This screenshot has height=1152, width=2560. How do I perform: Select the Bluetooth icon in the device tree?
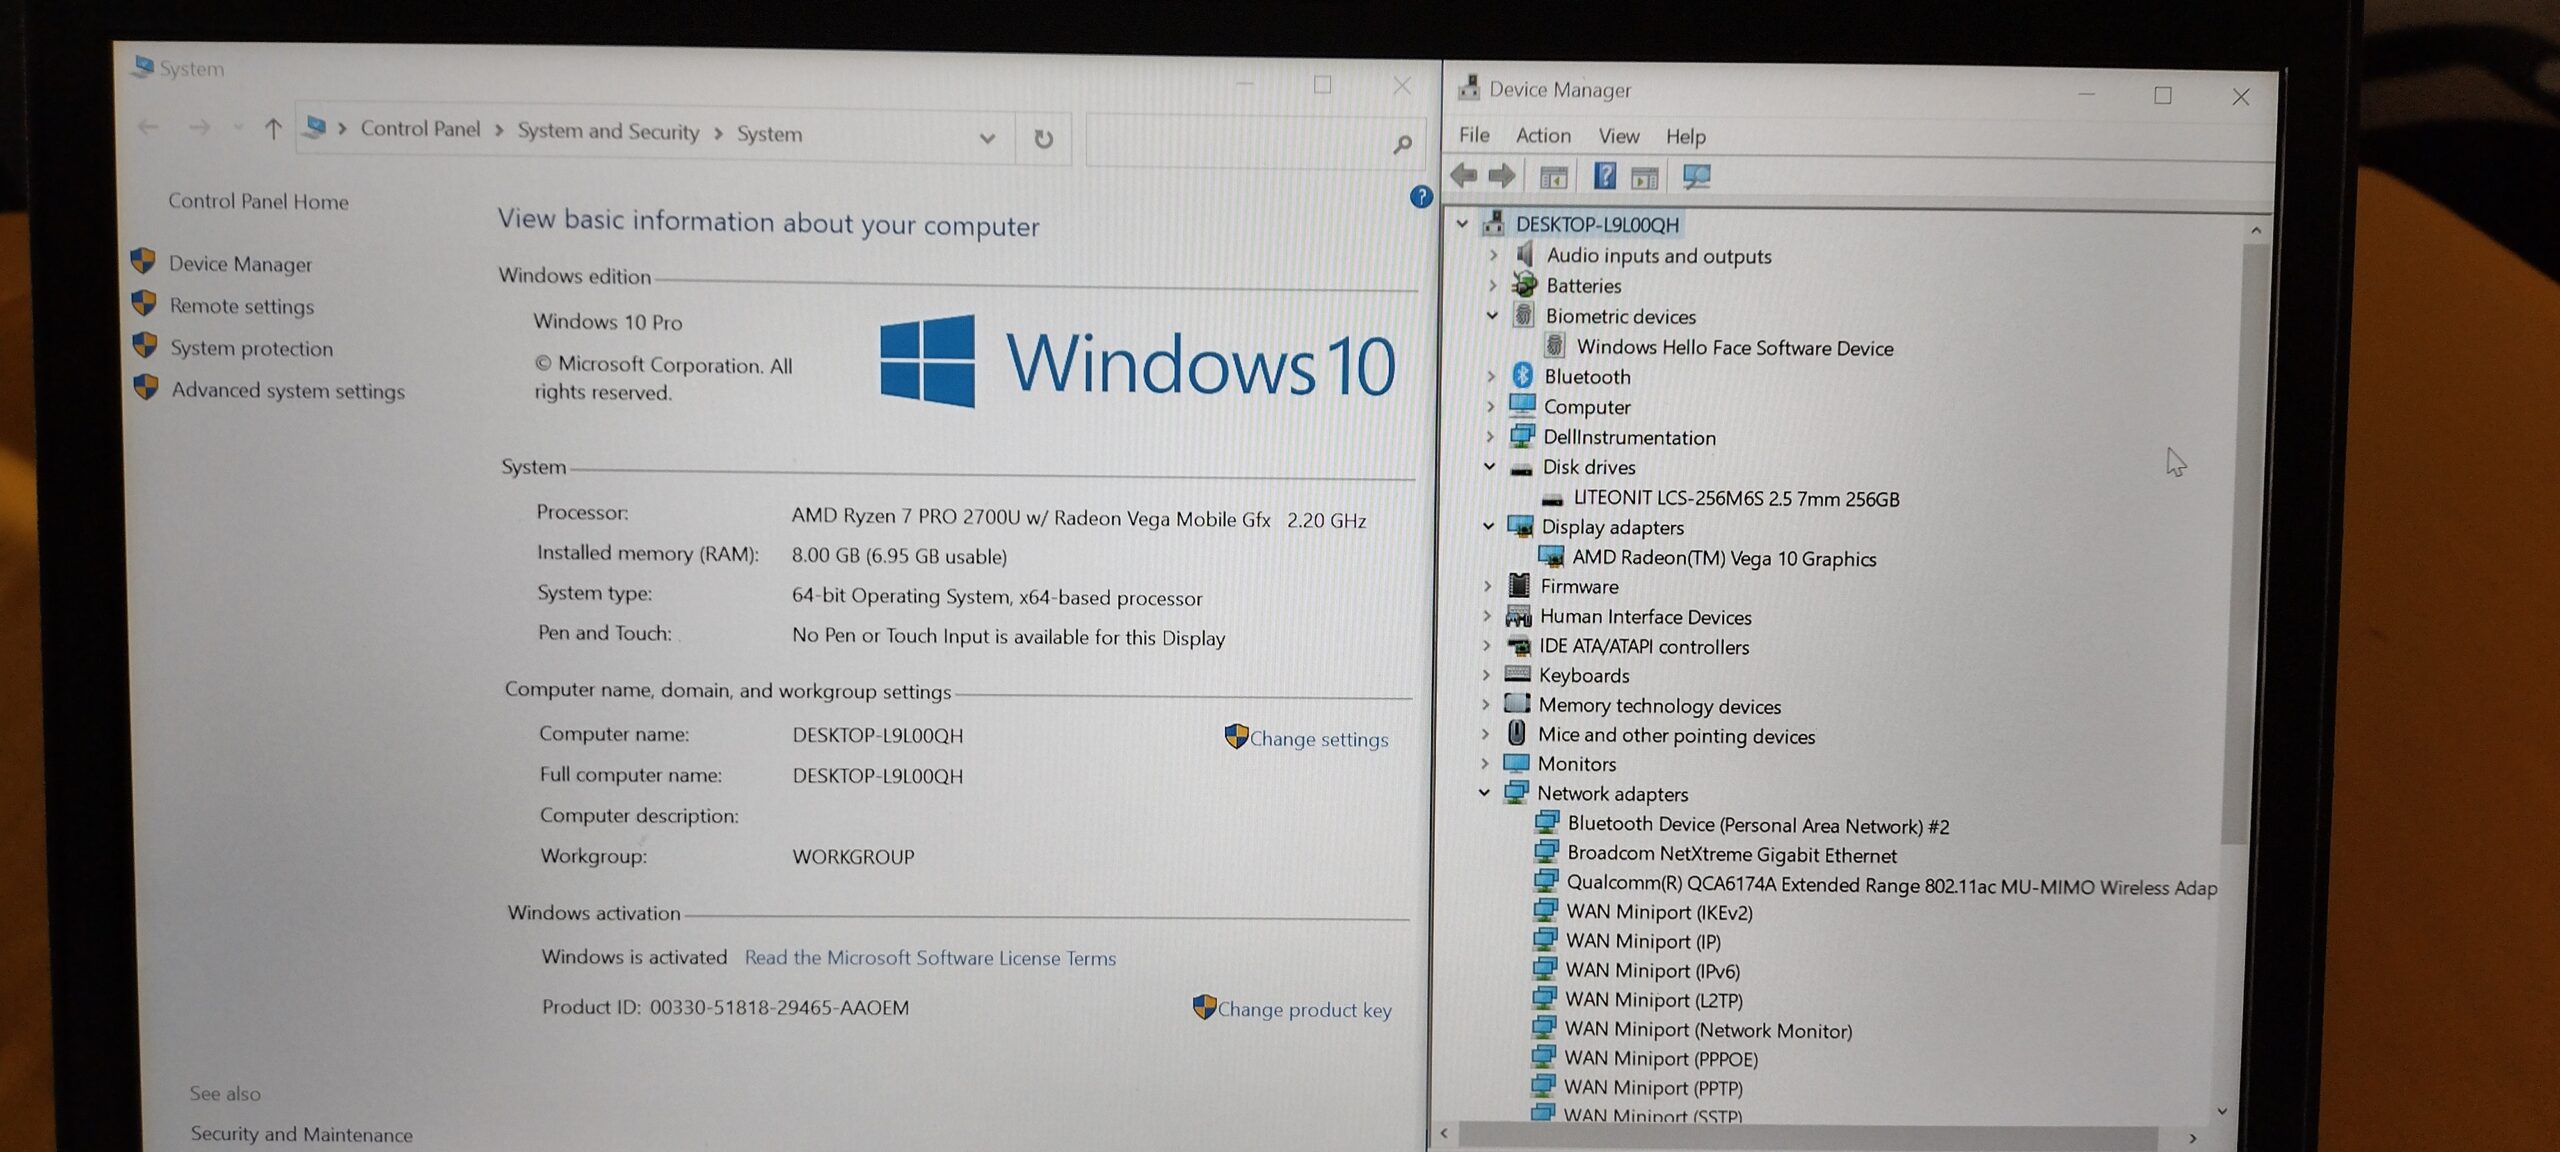pos(1522,375)
